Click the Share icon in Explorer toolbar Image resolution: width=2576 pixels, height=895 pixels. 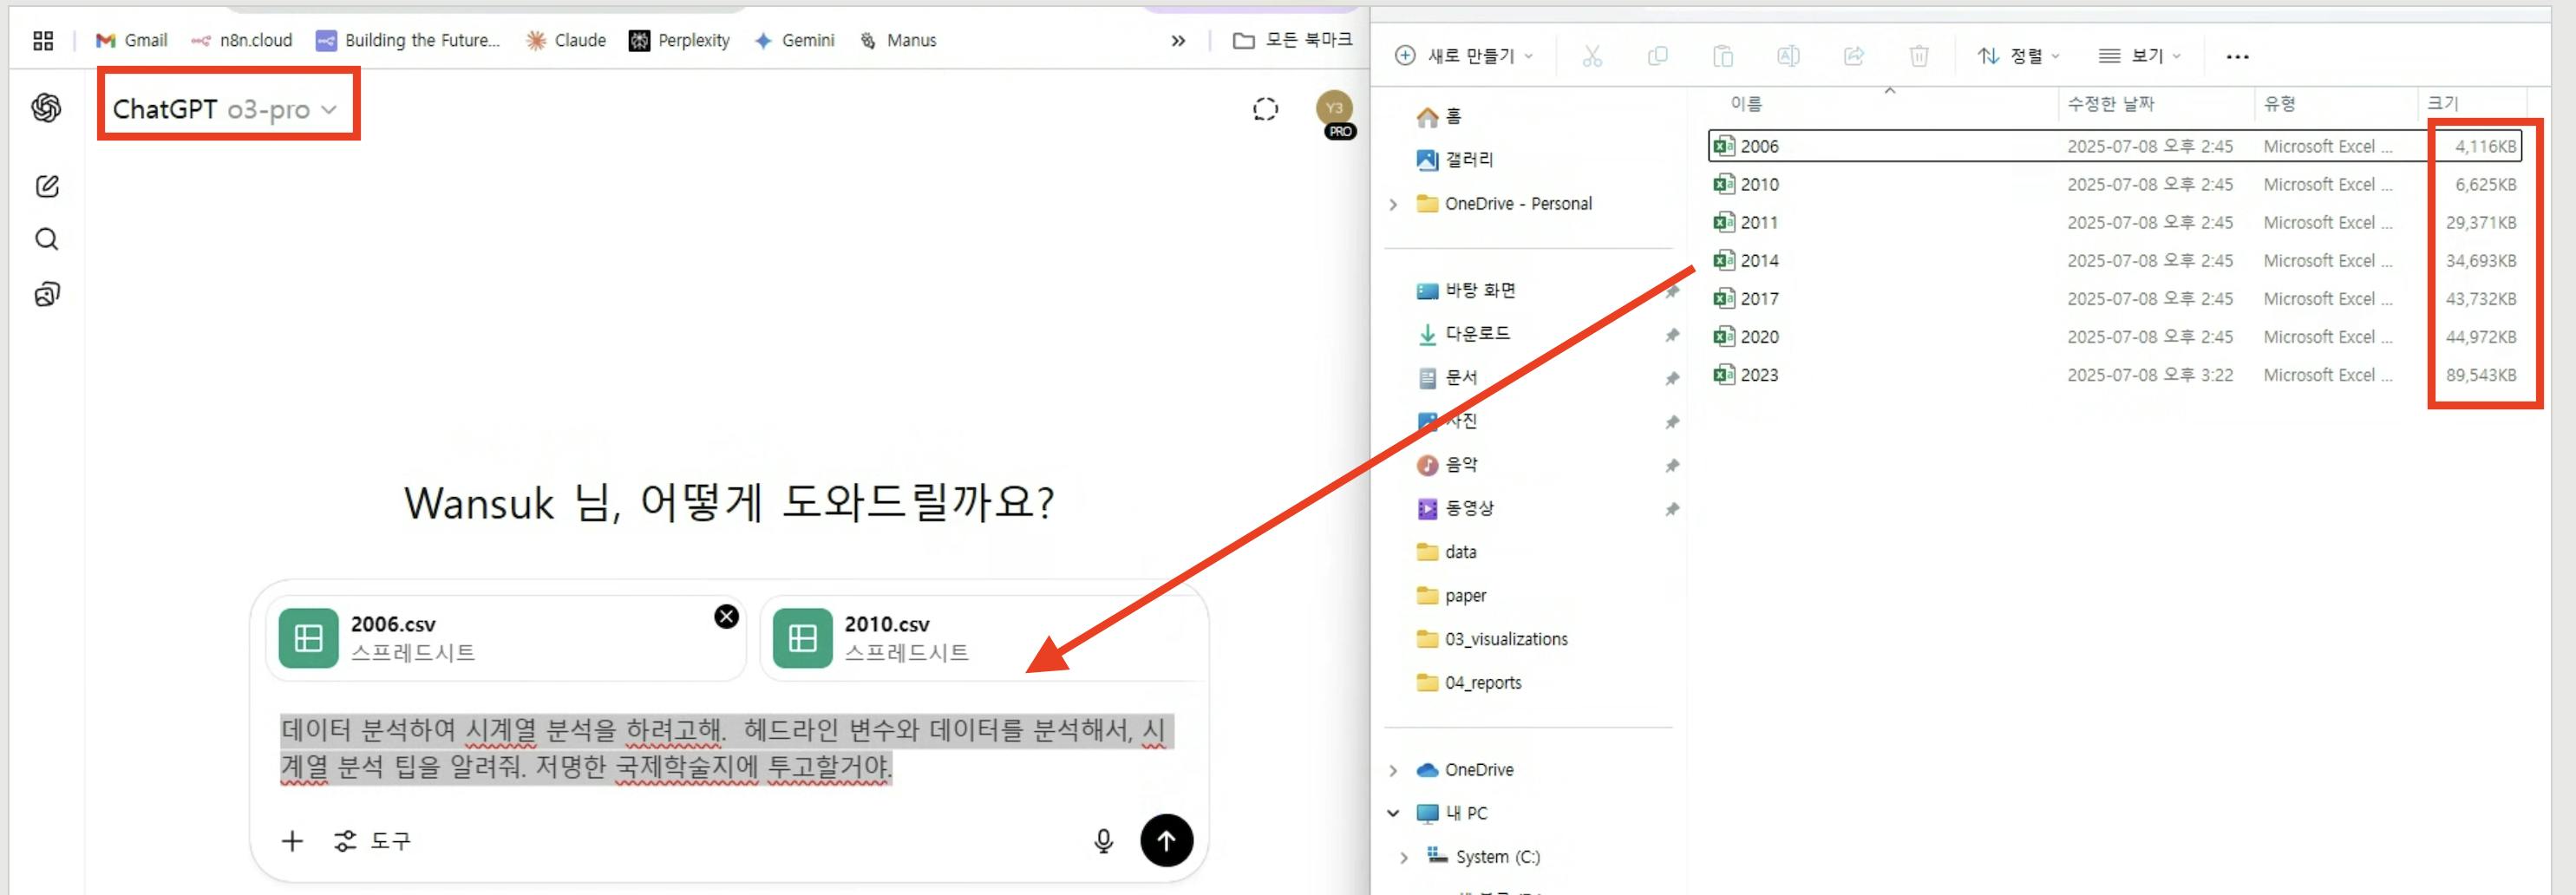point(1854,56)
